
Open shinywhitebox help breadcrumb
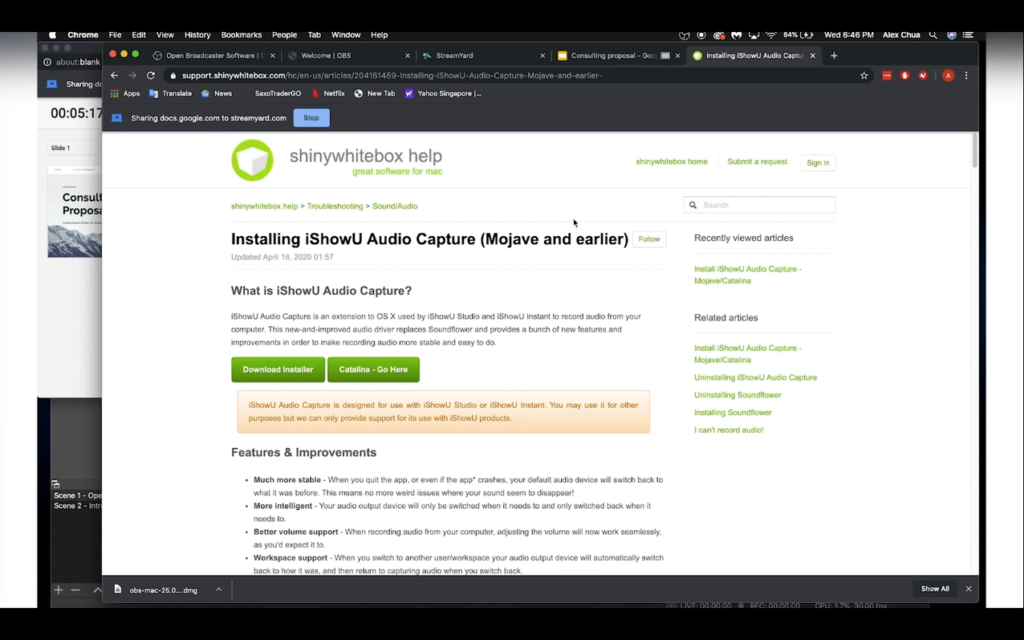(x=264, y=206)
